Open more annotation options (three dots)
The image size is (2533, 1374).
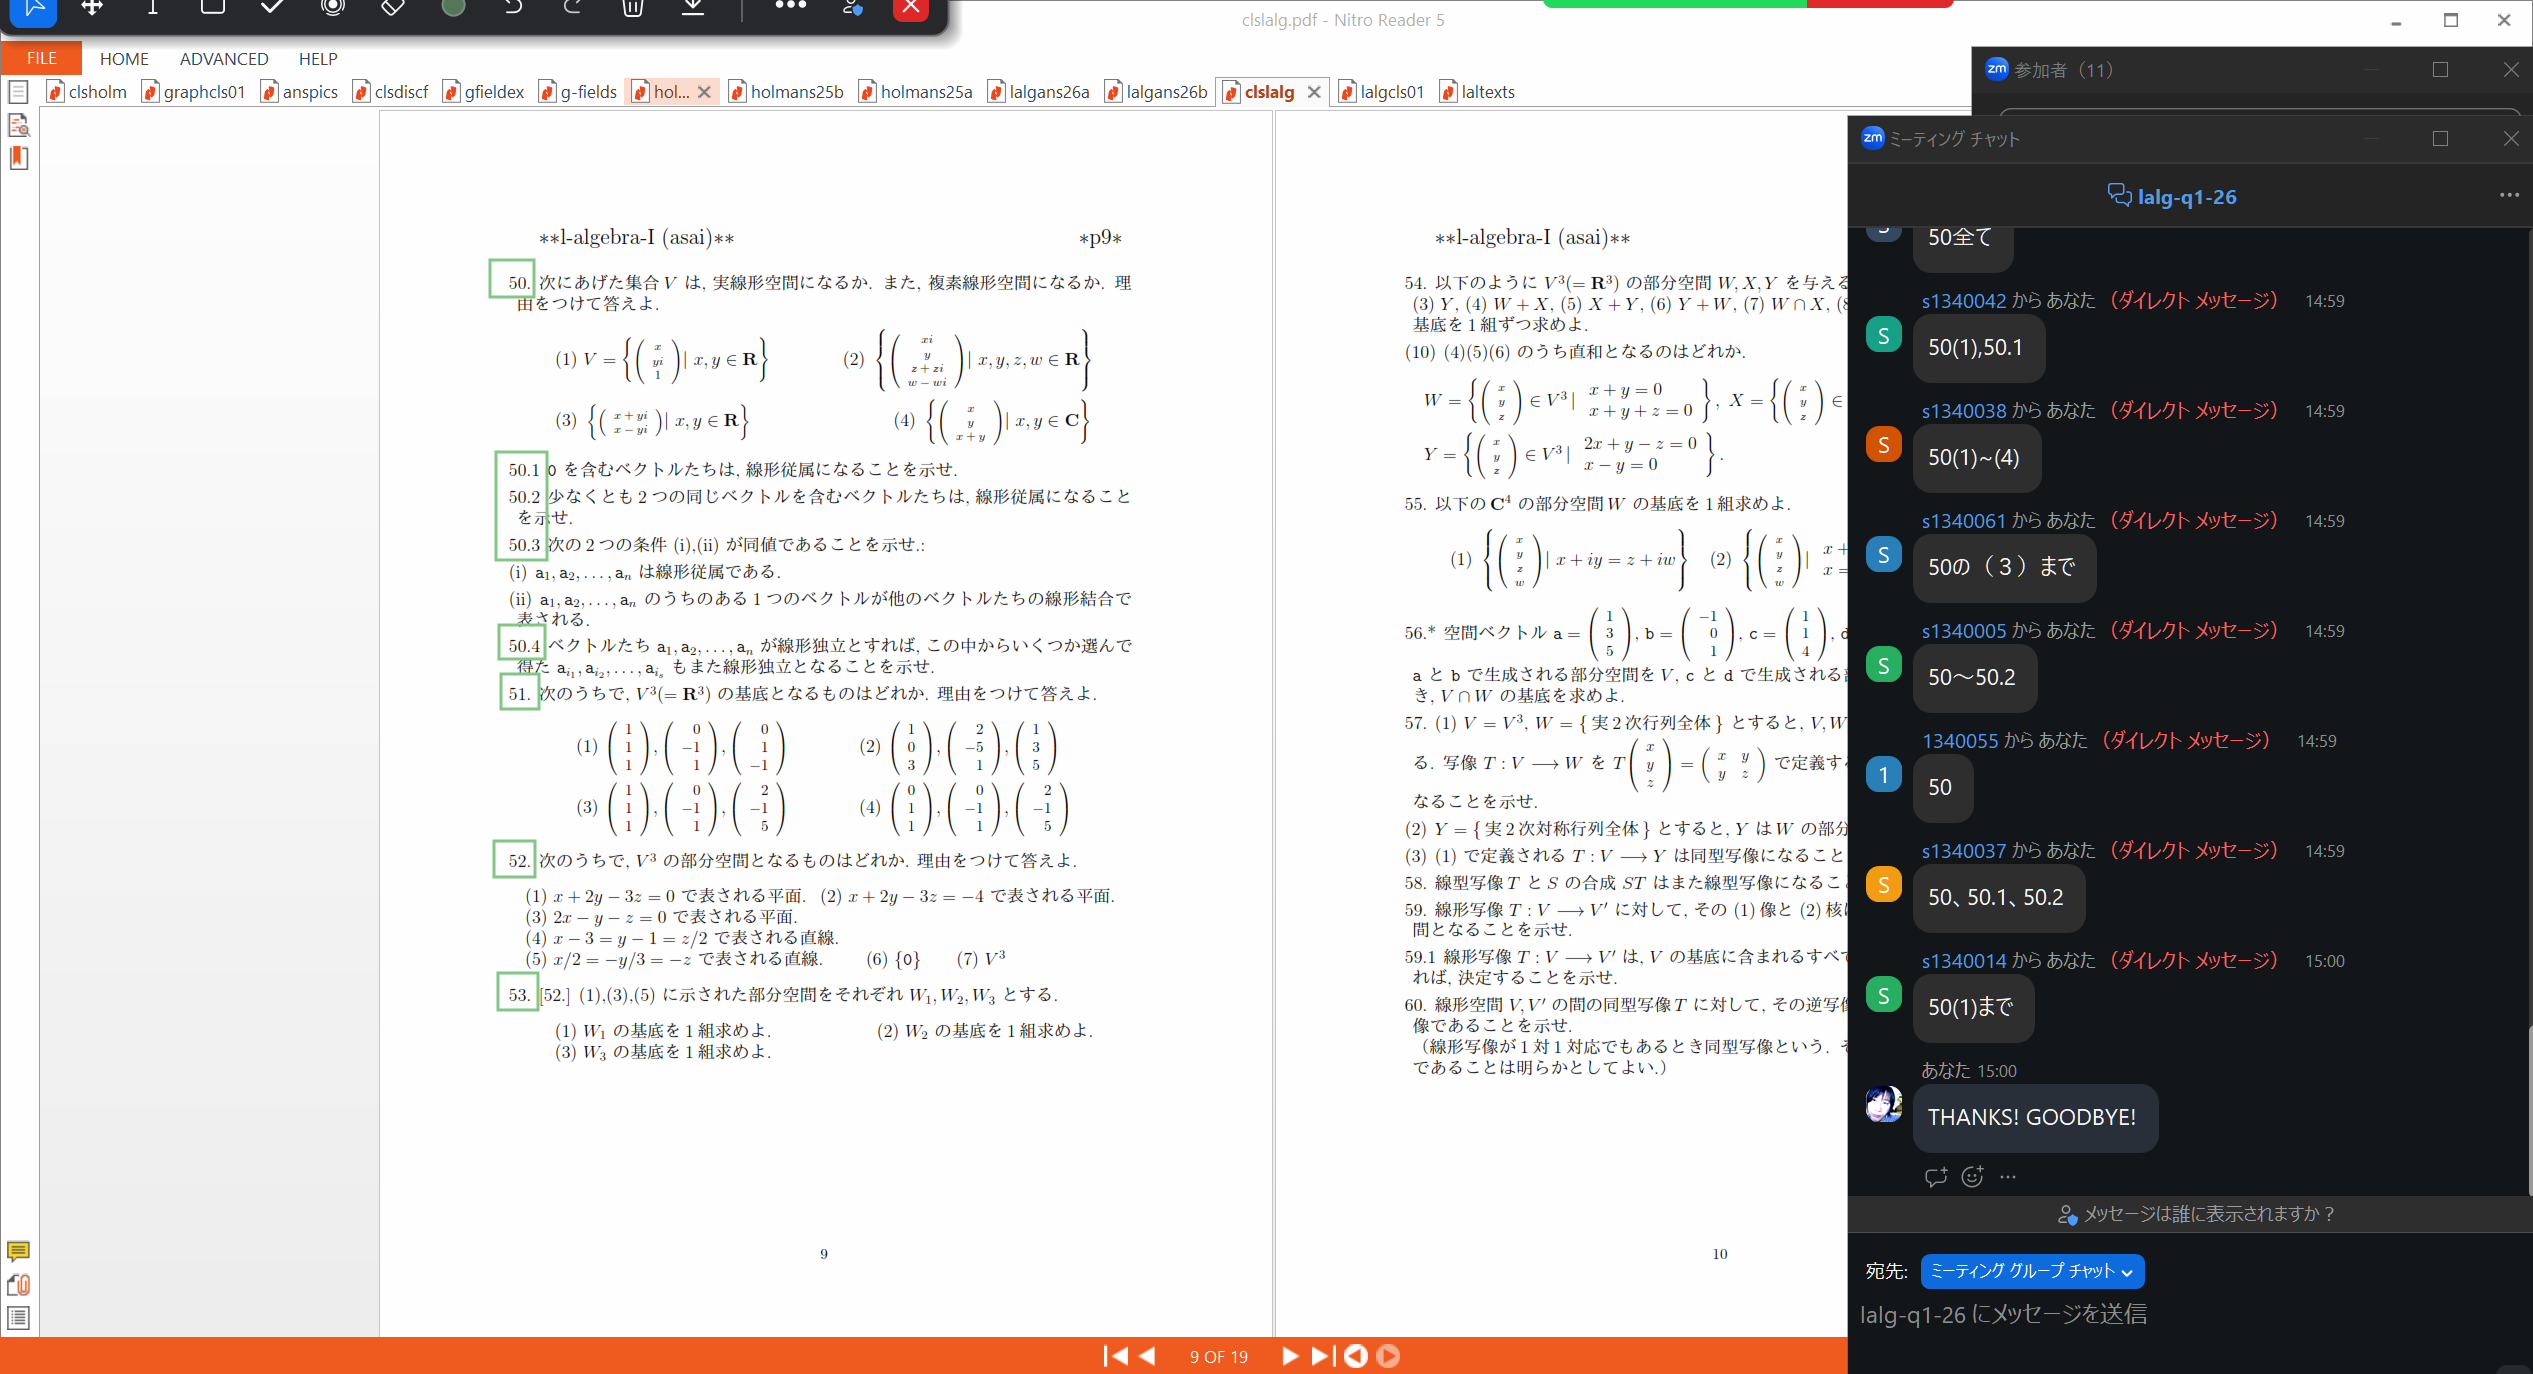pos(790,6)
